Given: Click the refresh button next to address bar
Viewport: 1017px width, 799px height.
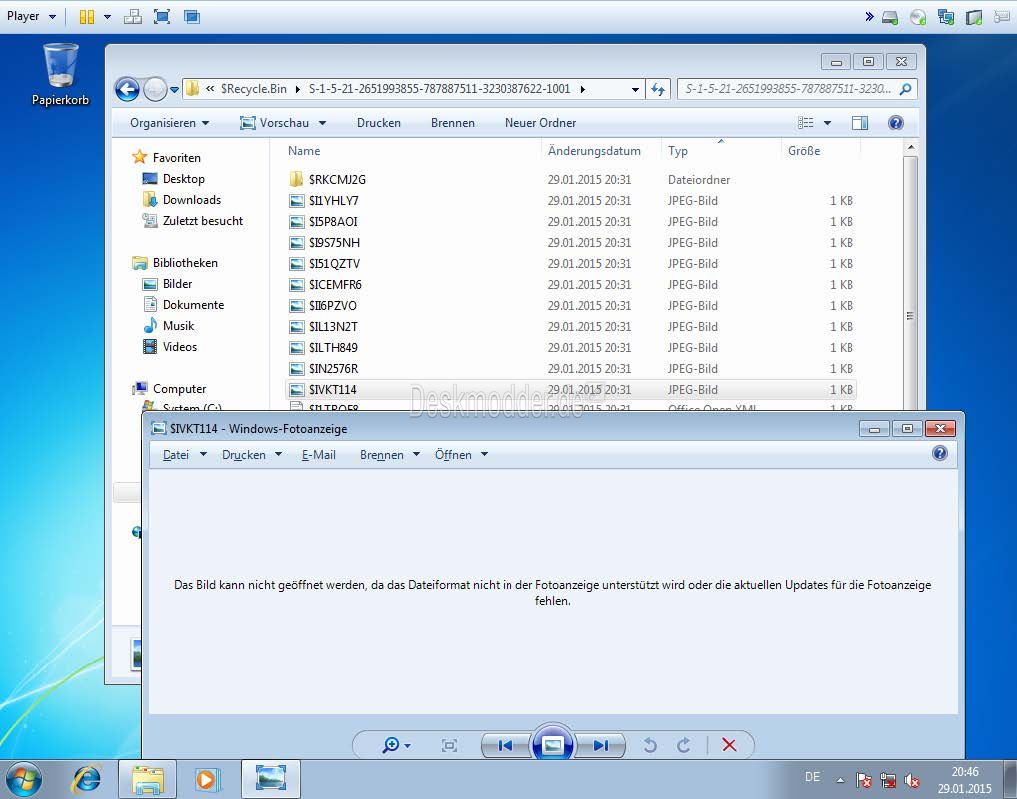Looking at the screenshot, I should click(658, 89).
